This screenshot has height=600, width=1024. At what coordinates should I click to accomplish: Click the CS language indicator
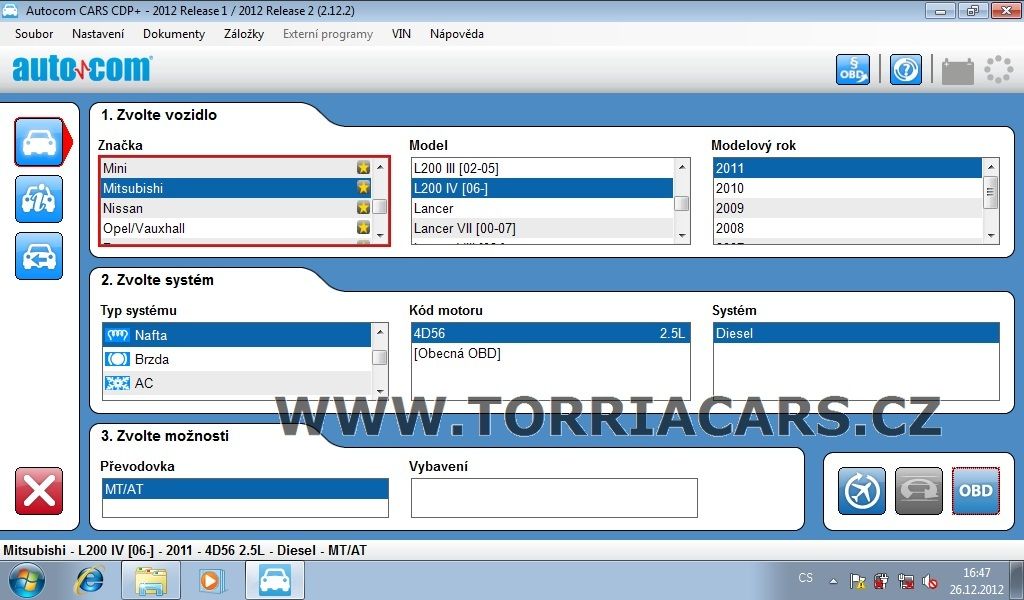pyautogui.click(x=805, y=578)
